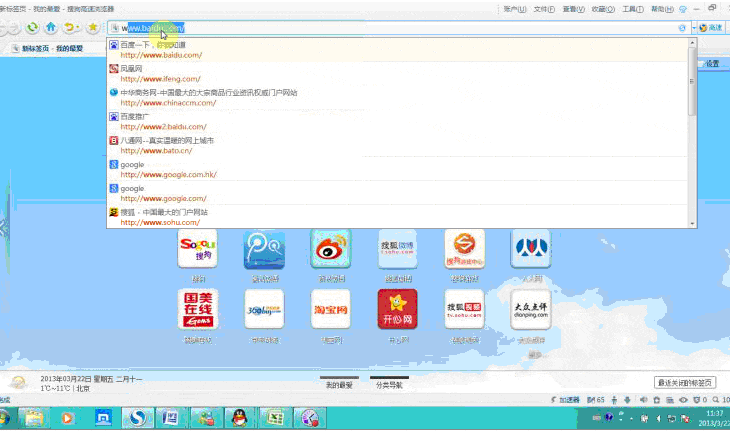
Task: Click the QQ penguin taskbar icon
Action: (x=239, y=417)
